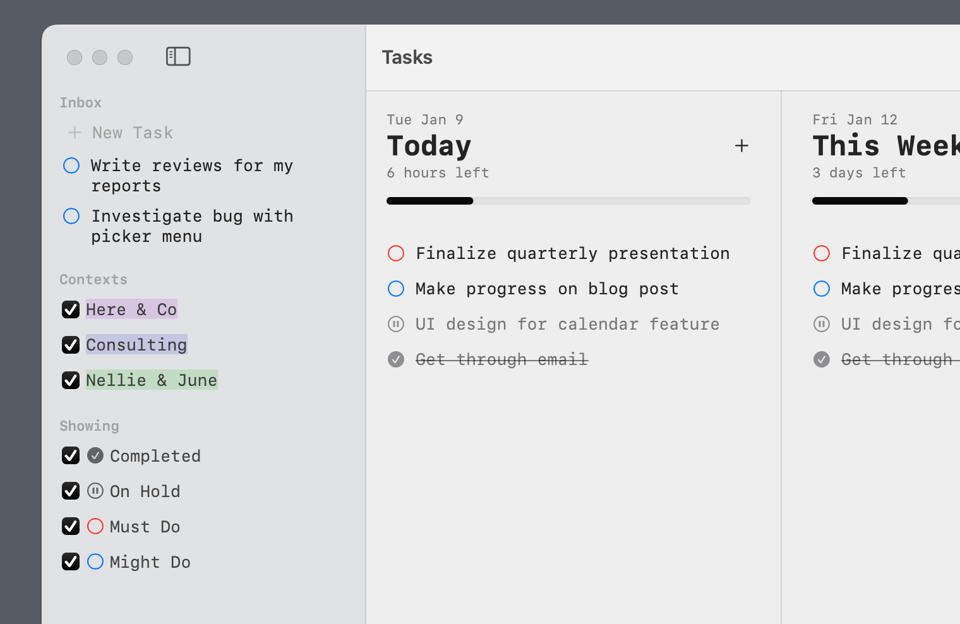
Task: Click the pause icon on "UI design for calendar feature"
Action: coord(396,323)
